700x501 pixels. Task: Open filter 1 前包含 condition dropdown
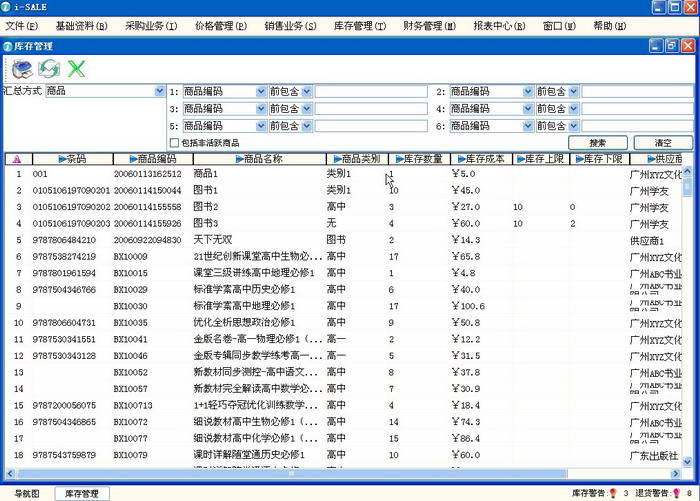[307, 92]
